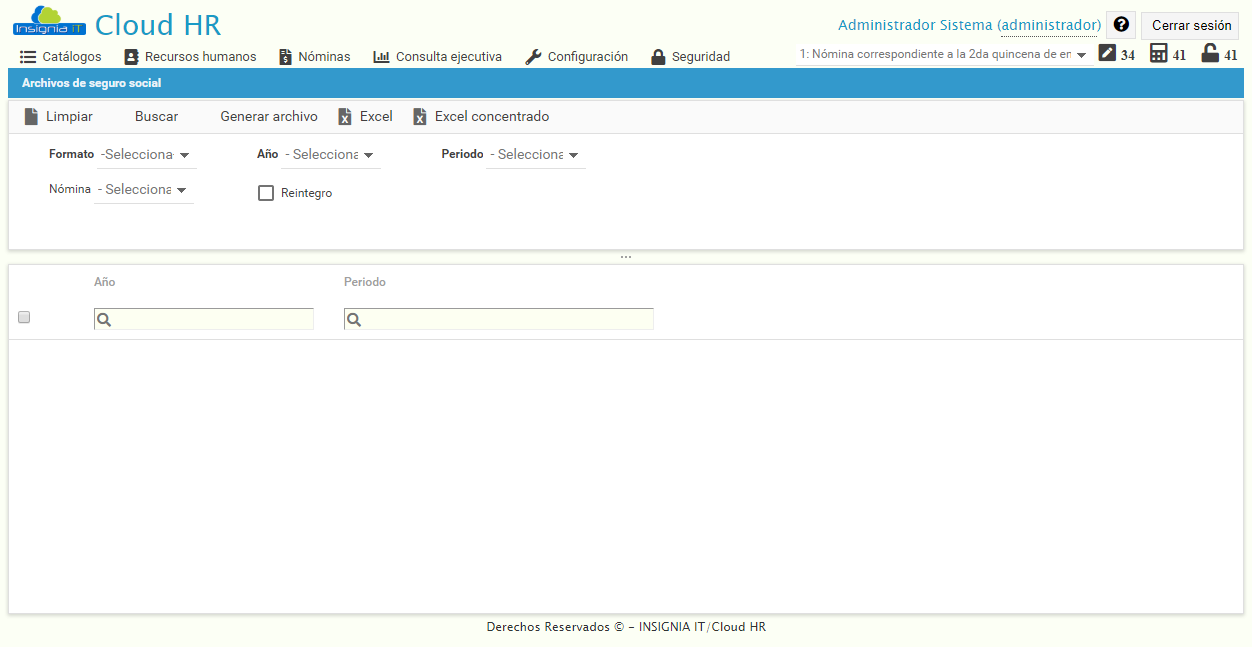
Task: Click the Generar archivo button
Action: point(268,116)
